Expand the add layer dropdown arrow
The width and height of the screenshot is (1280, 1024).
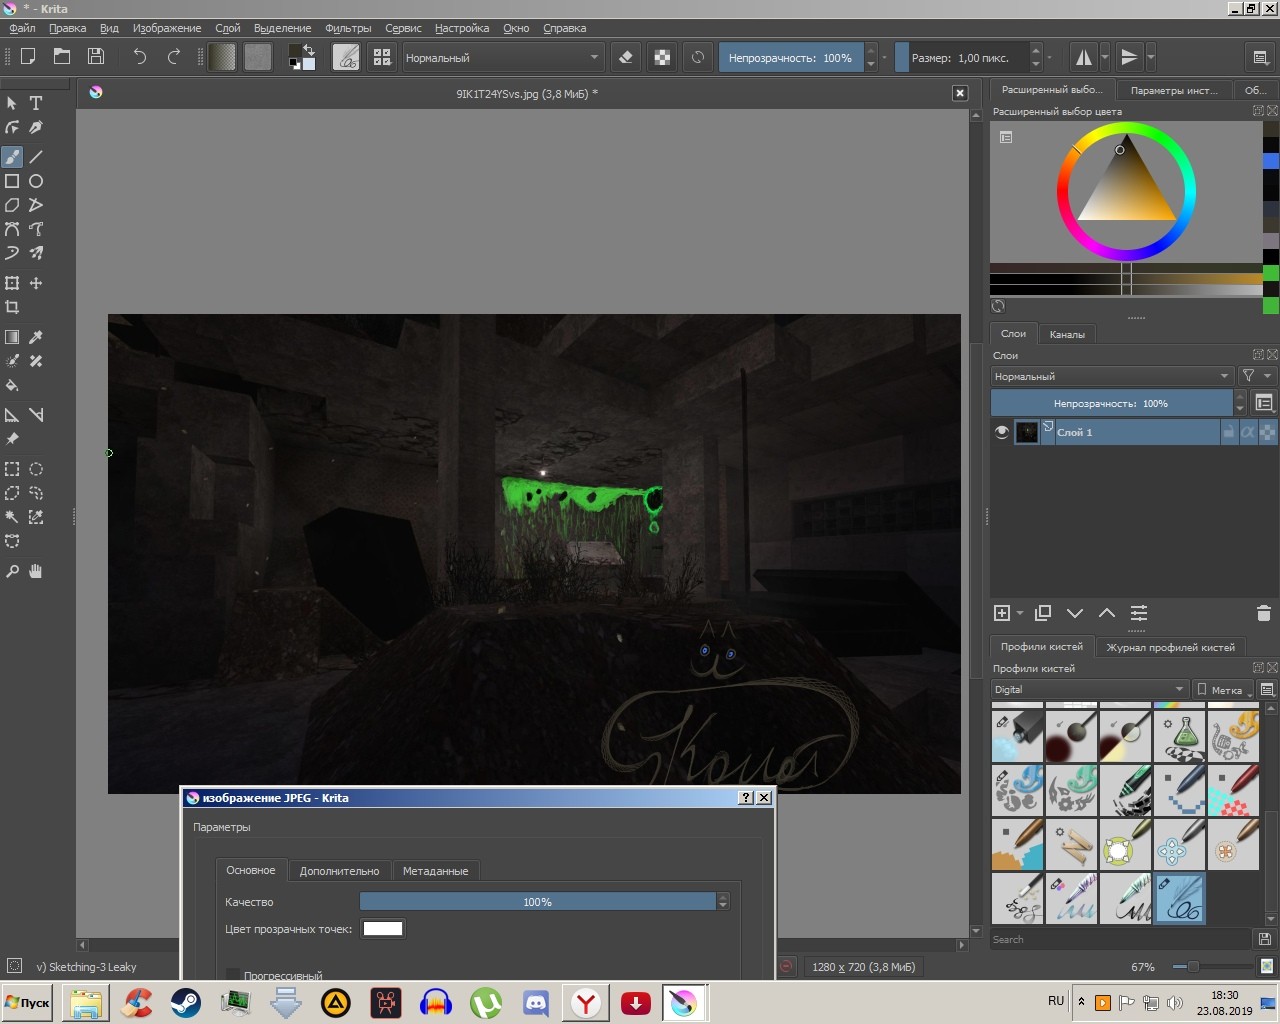tap(1020, 613)
